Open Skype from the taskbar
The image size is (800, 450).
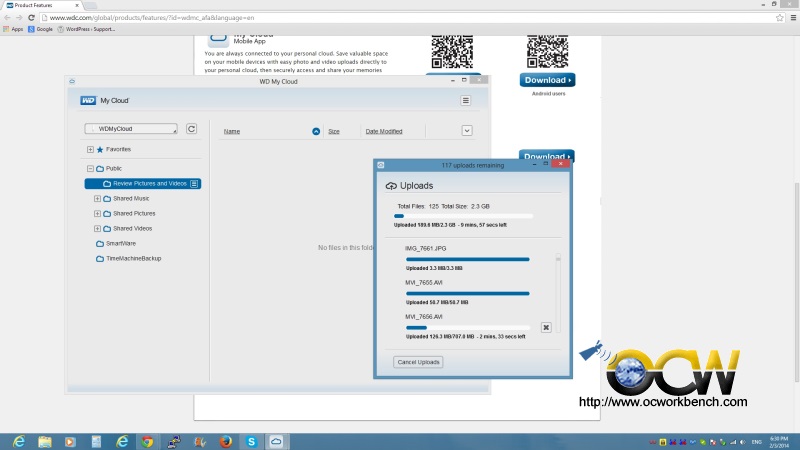point(251,441)
